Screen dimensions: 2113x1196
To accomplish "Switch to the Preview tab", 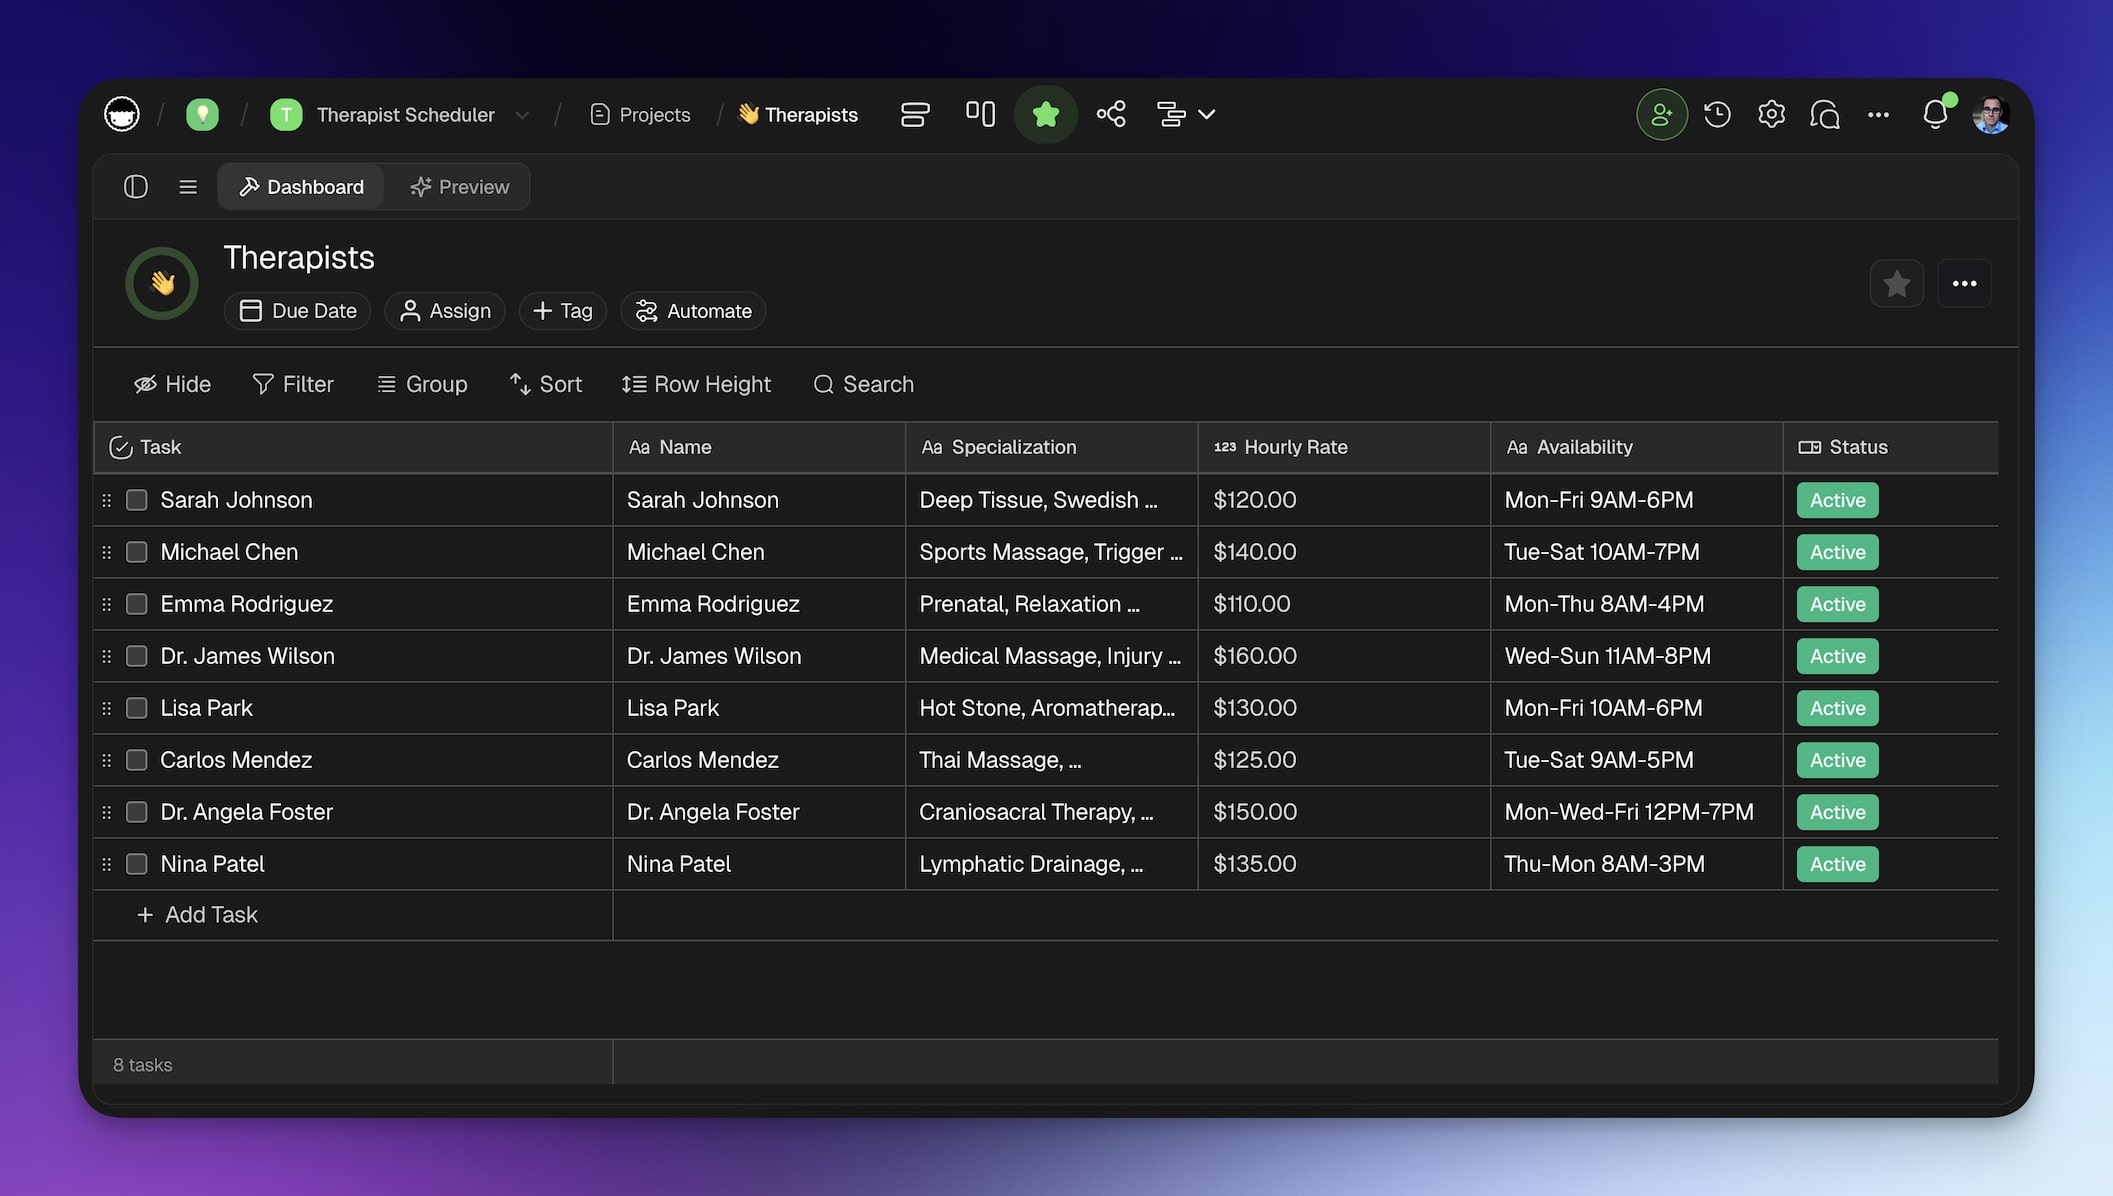I will click(x=460, y=187).
